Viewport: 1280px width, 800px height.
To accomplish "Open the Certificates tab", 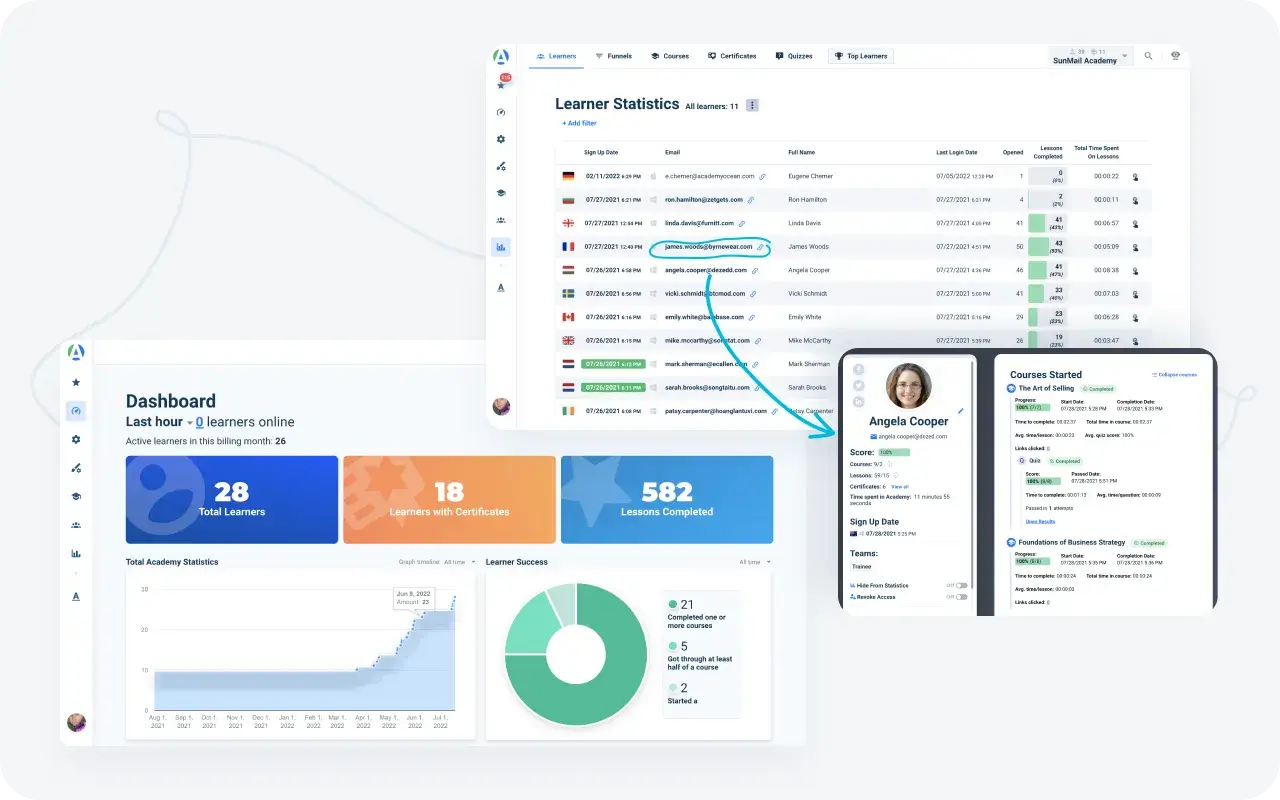I will (732, 56).
